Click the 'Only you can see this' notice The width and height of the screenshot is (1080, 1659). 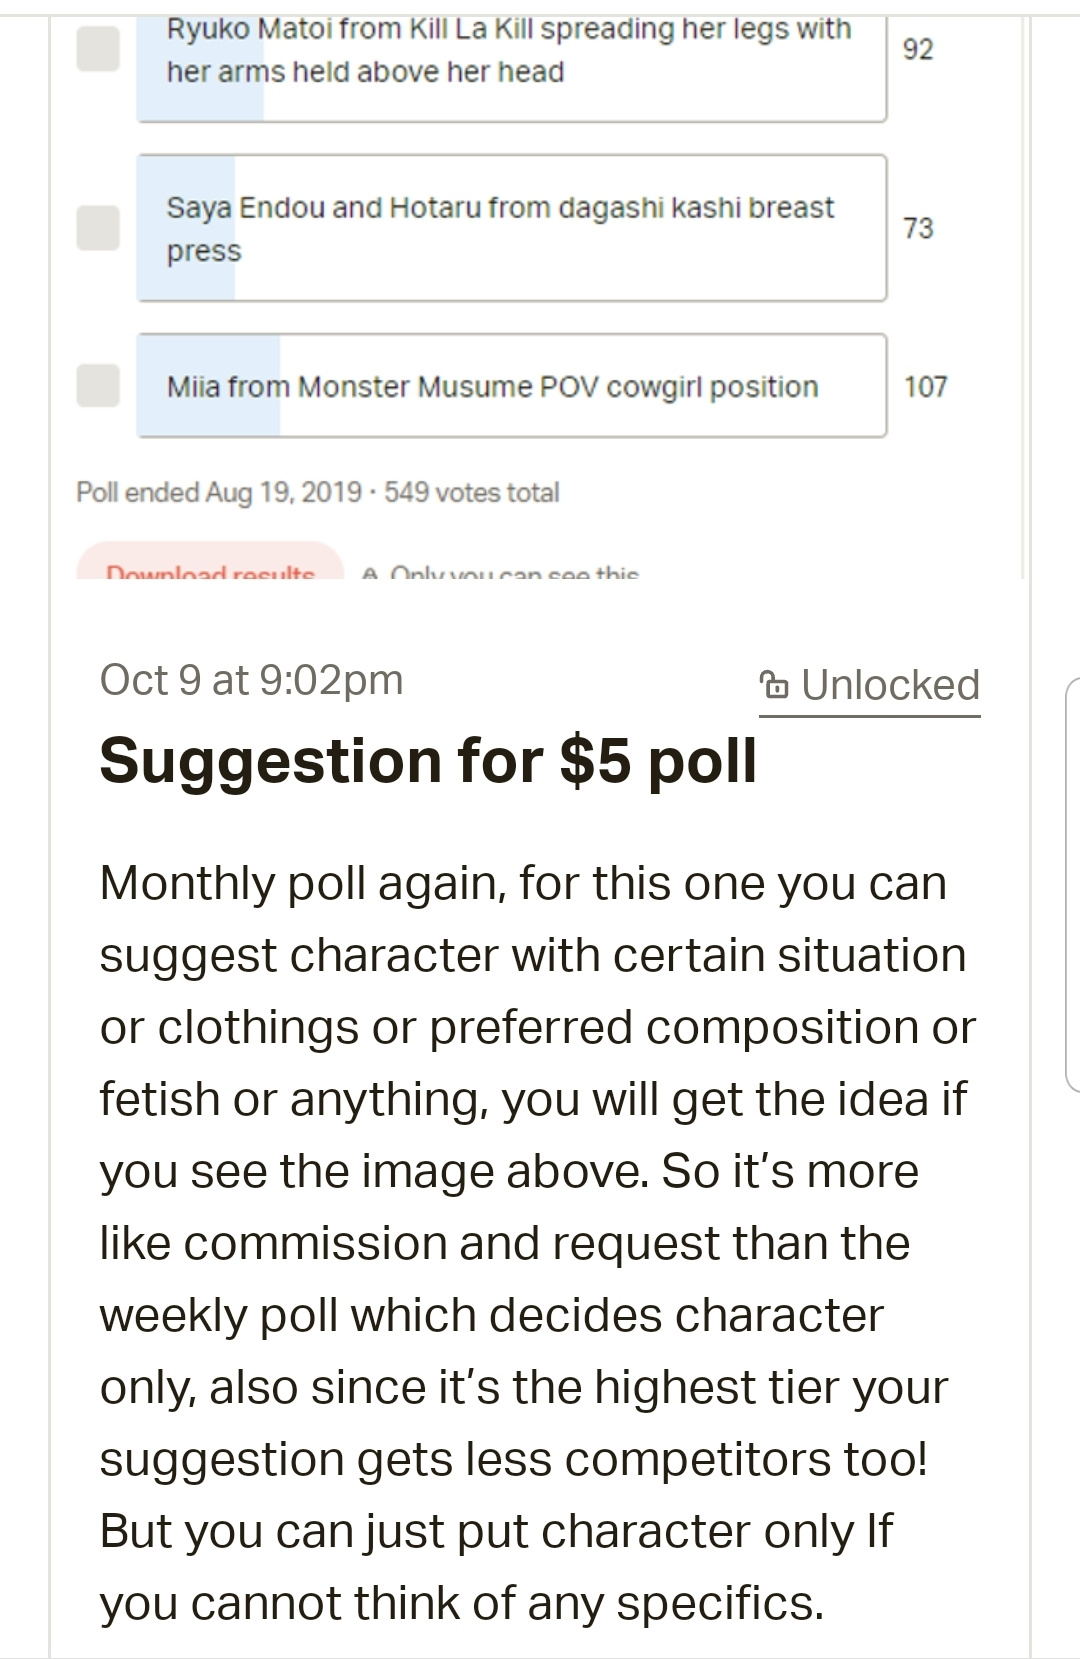point(514,574)
